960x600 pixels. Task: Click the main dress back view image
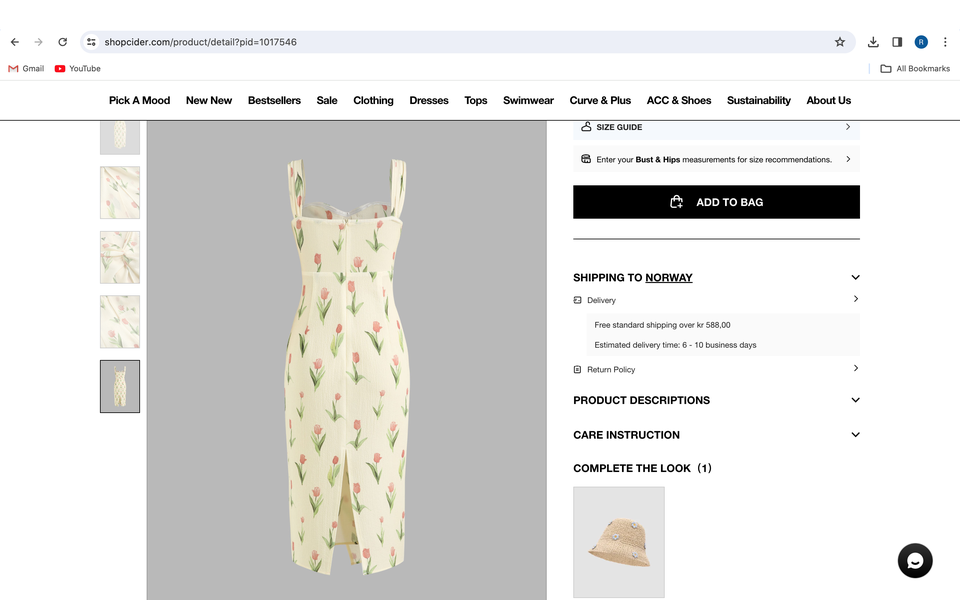click(x=347, y=361)
